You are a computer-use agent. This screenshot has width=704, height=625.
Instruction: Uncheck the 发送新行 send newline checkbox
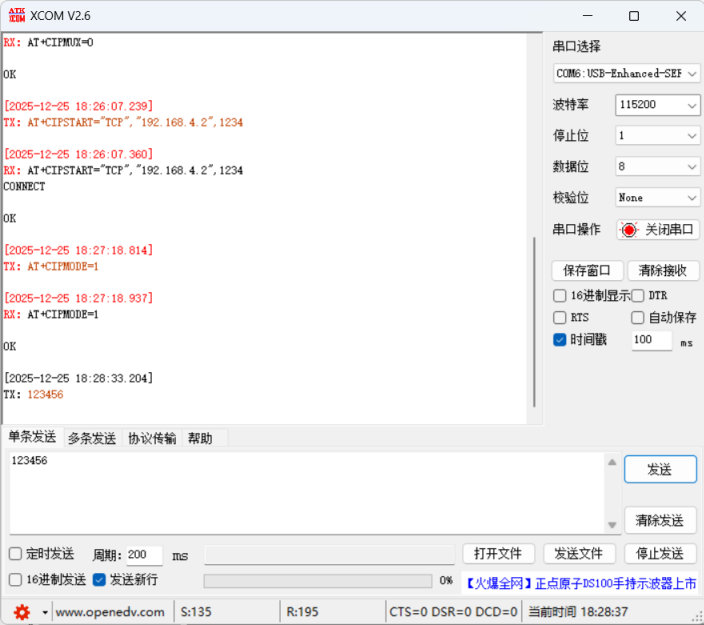pyautogui.click(x=99, y=580)
